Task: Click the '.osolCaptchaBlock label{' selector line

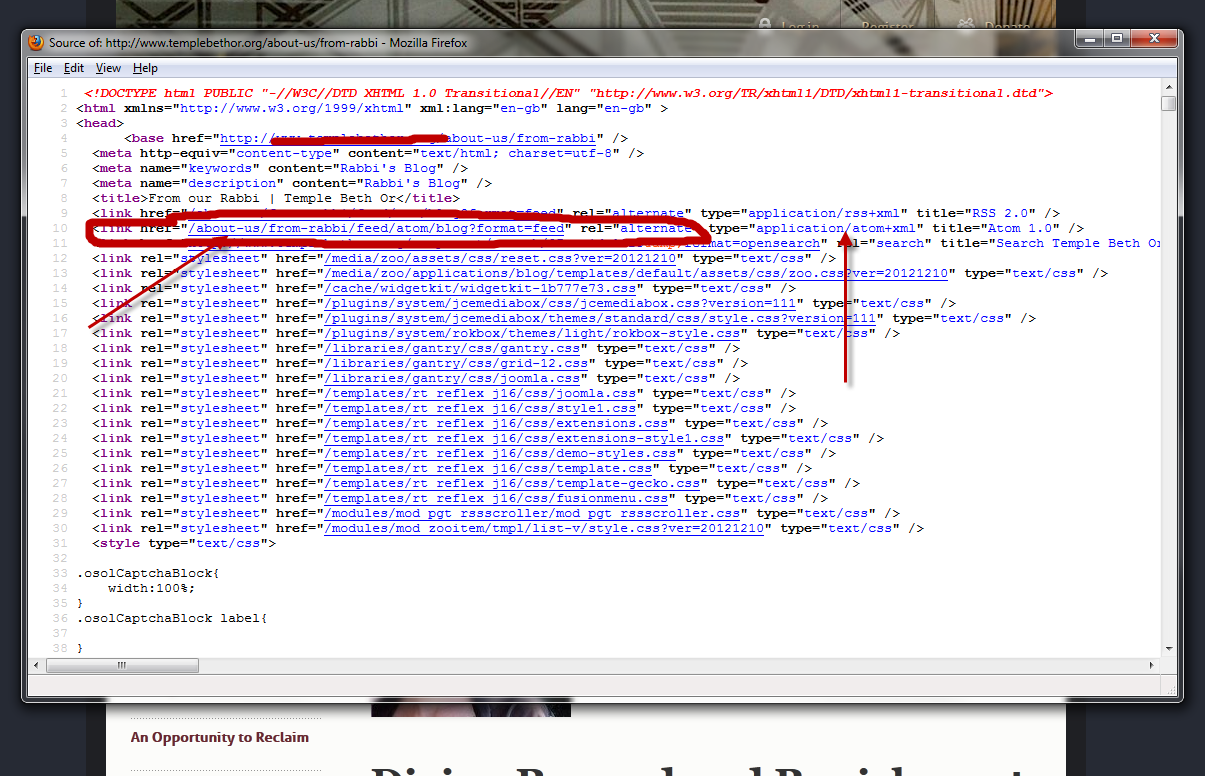Action: (172, 618)
